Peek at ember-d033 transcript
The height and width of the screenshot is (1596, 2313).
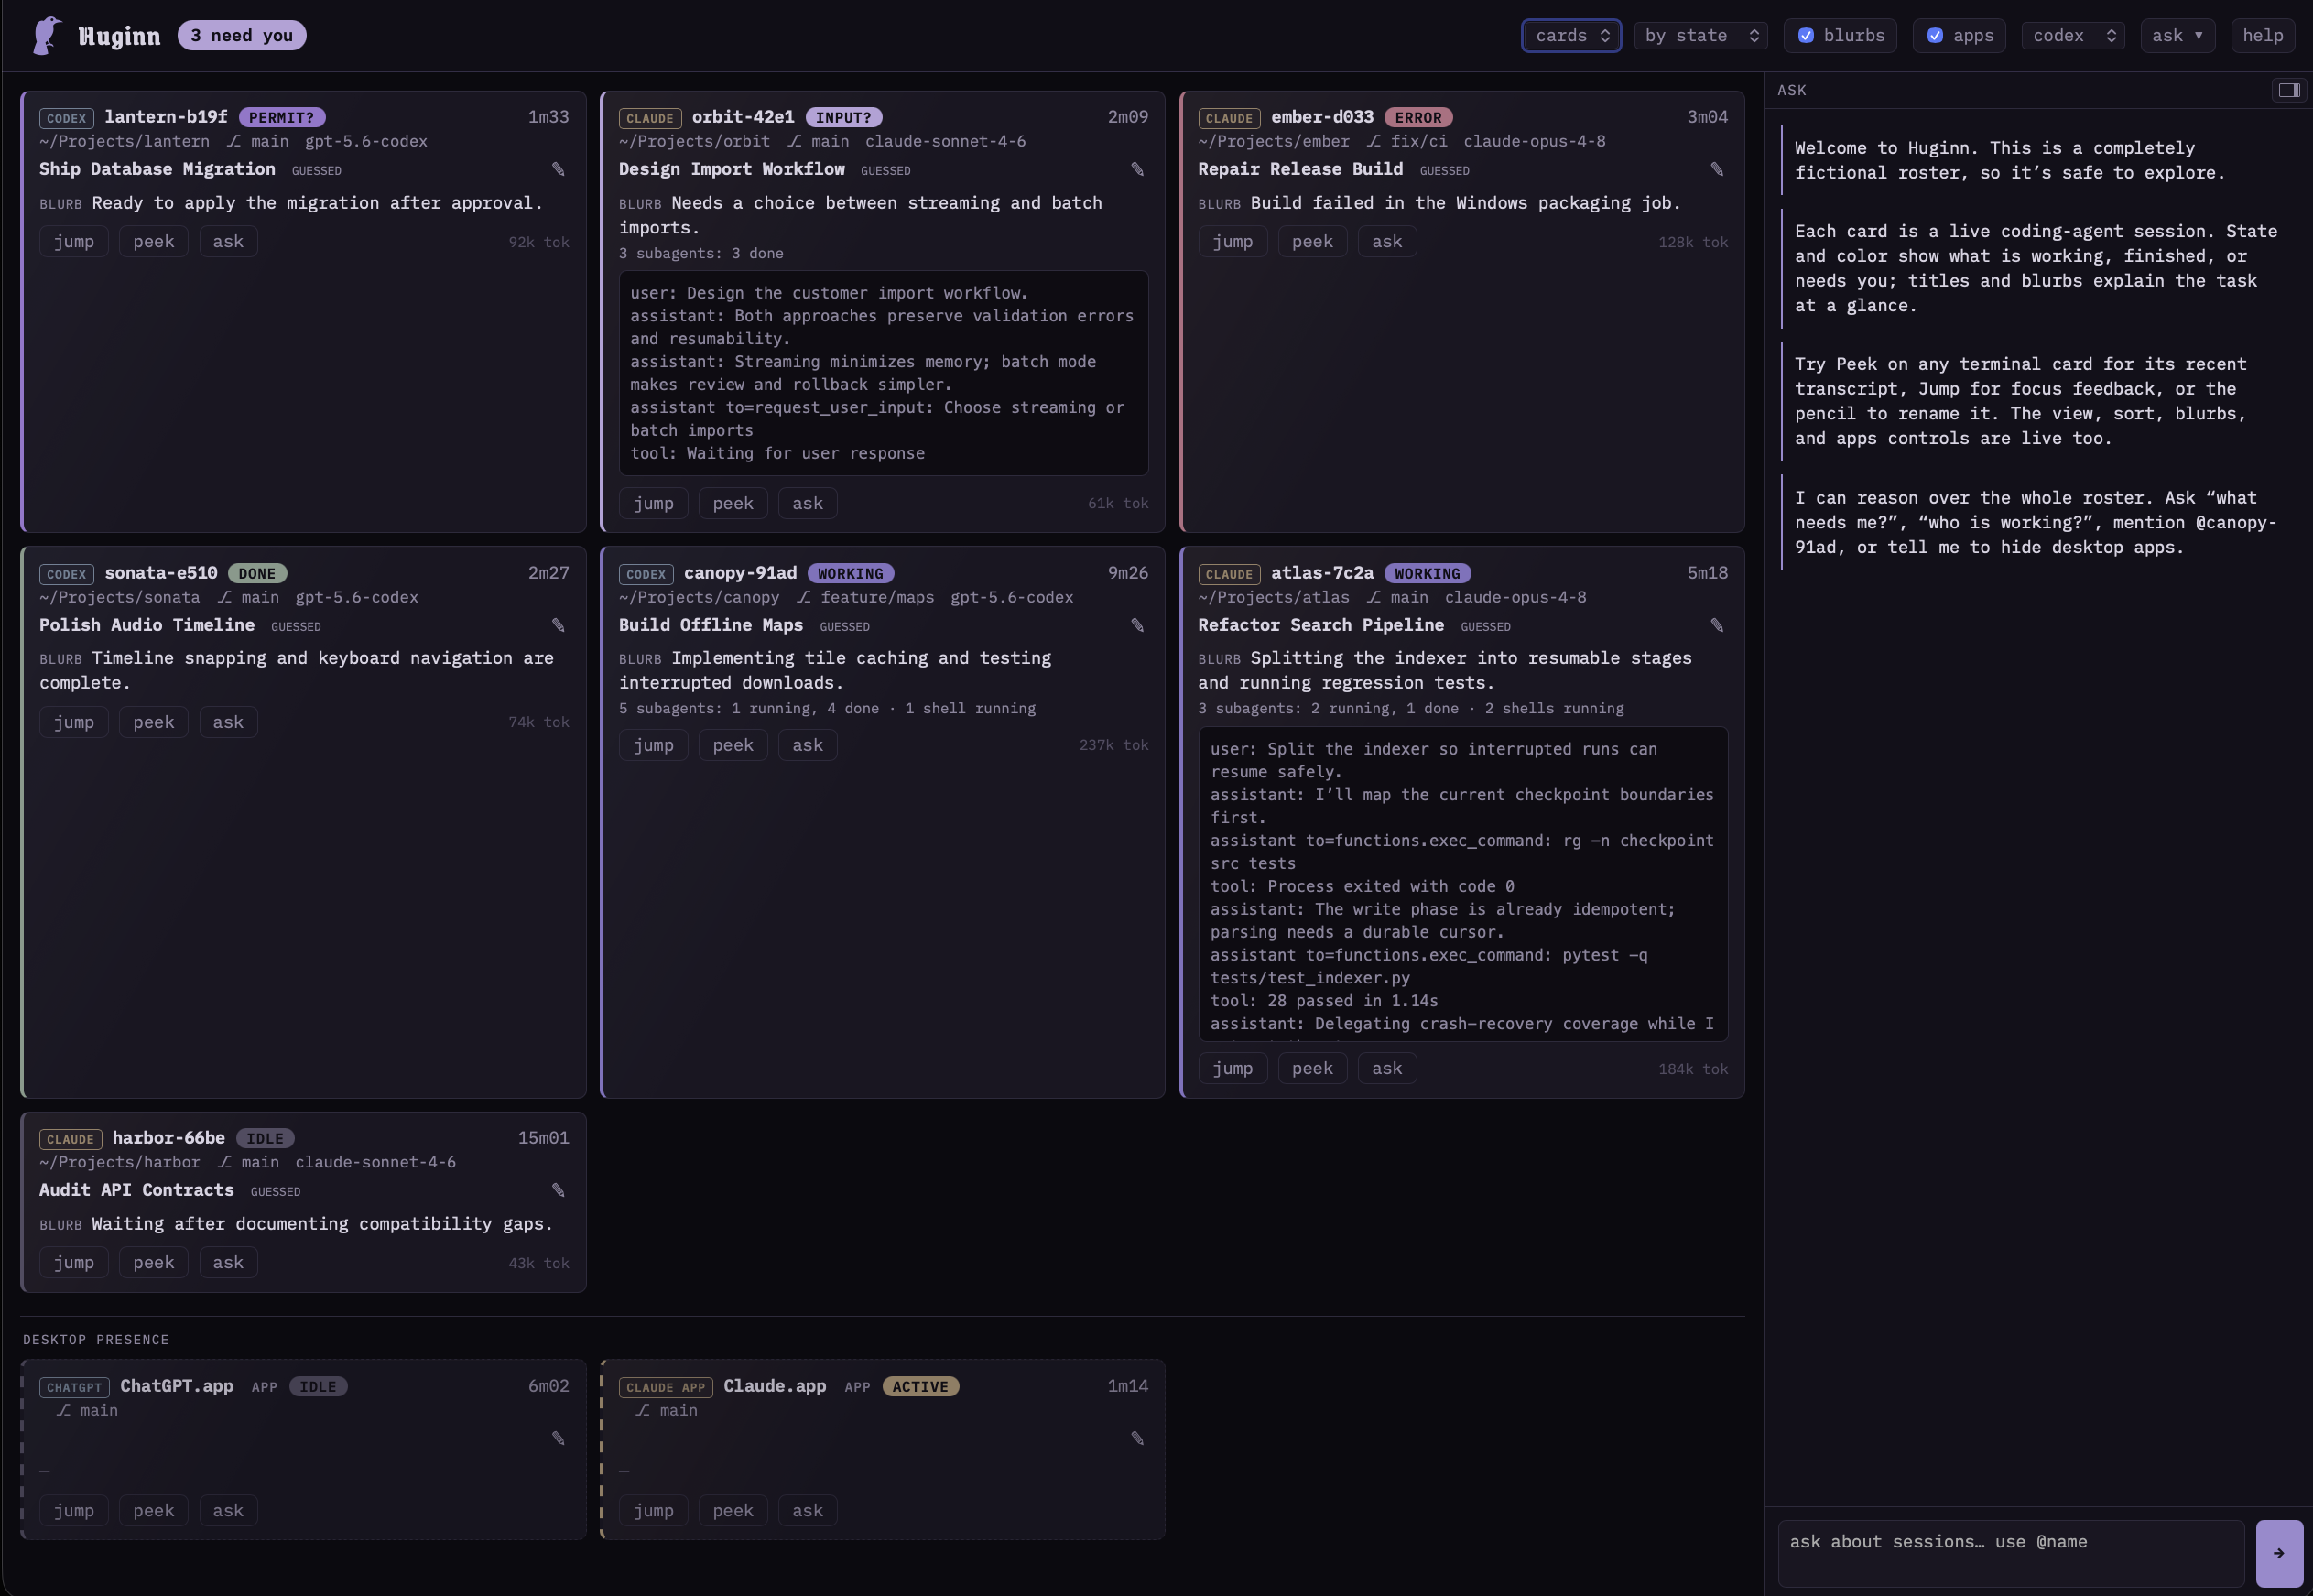[1312, 242]
